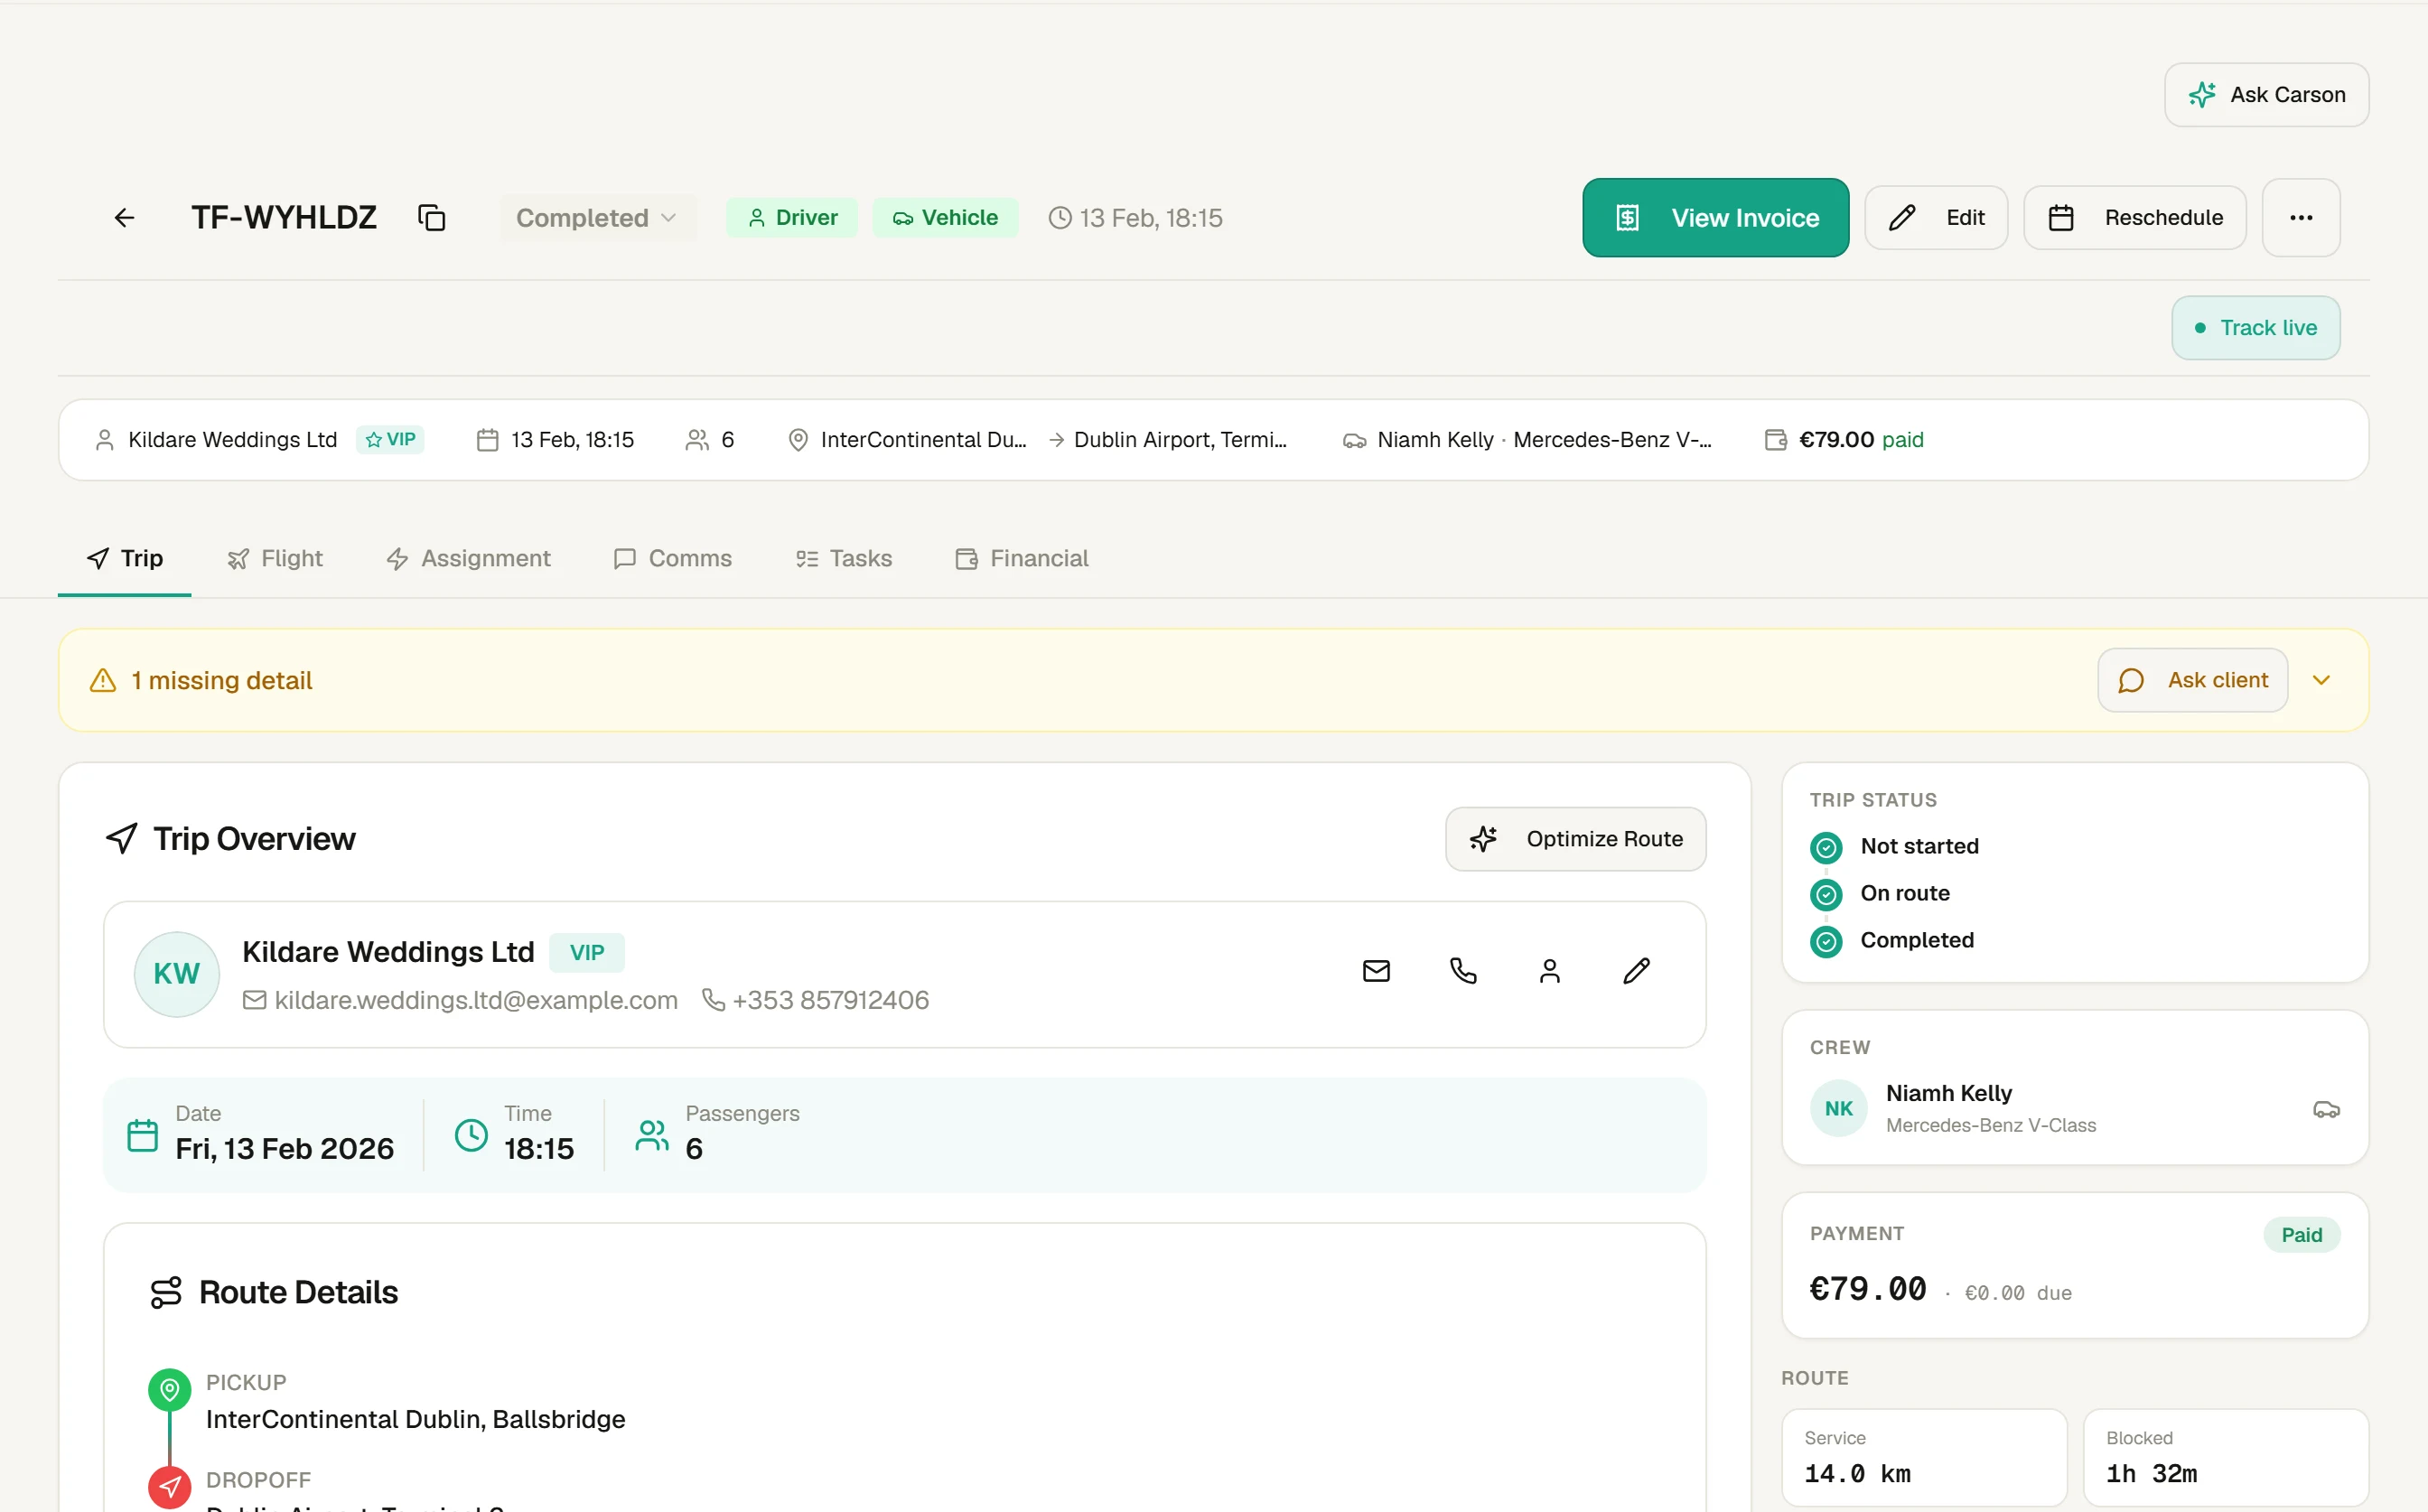
Task: Start Track live
Action: click(2255, 328)
